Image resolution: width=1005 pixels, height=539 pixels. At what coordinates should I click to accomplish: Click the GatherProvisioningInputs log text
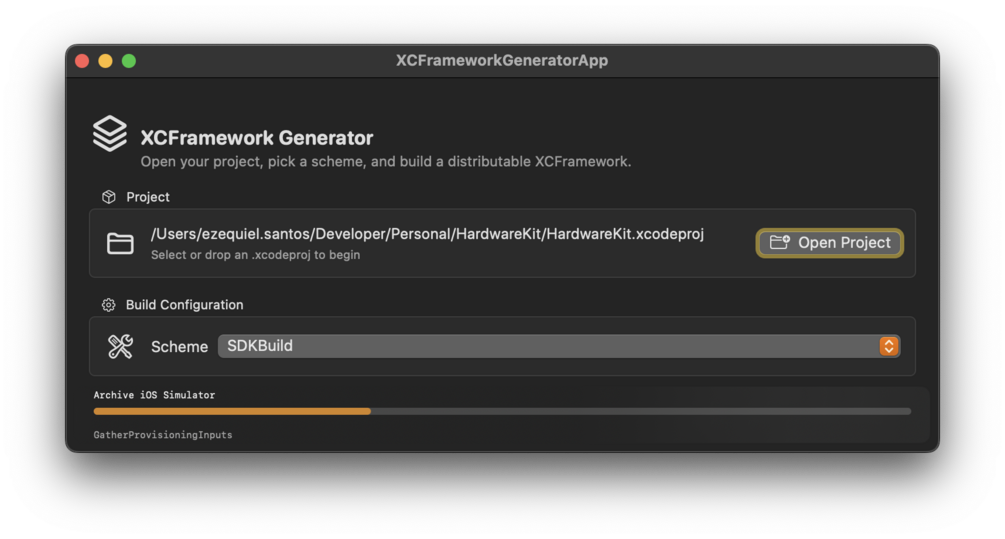click(162, 435)
